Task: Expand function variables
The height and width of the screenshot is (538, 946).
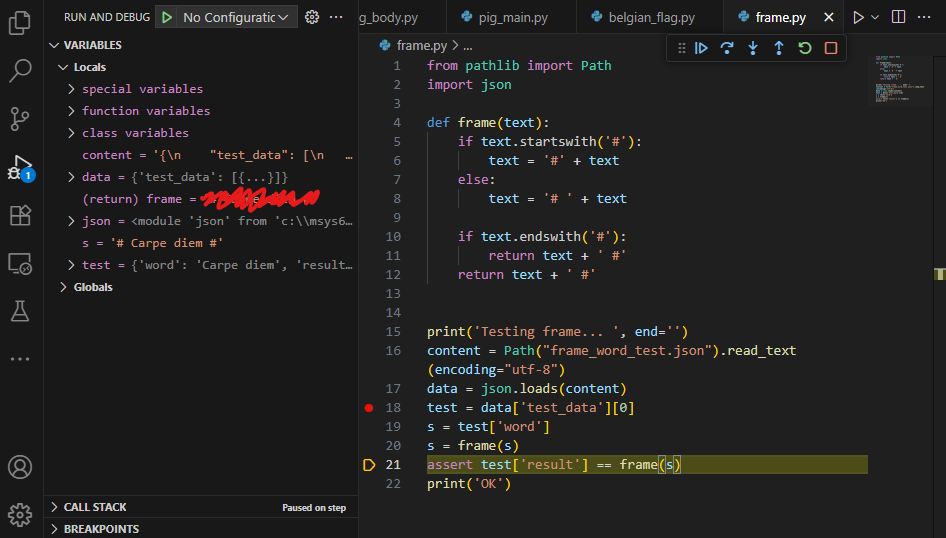Action: pos(72,111)
